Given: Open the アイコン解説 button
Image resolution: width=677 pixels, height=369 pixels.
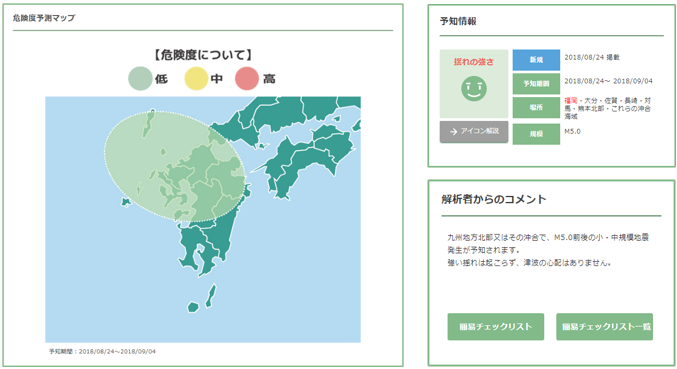Looking at the screenshot, I should pos(474,132).
